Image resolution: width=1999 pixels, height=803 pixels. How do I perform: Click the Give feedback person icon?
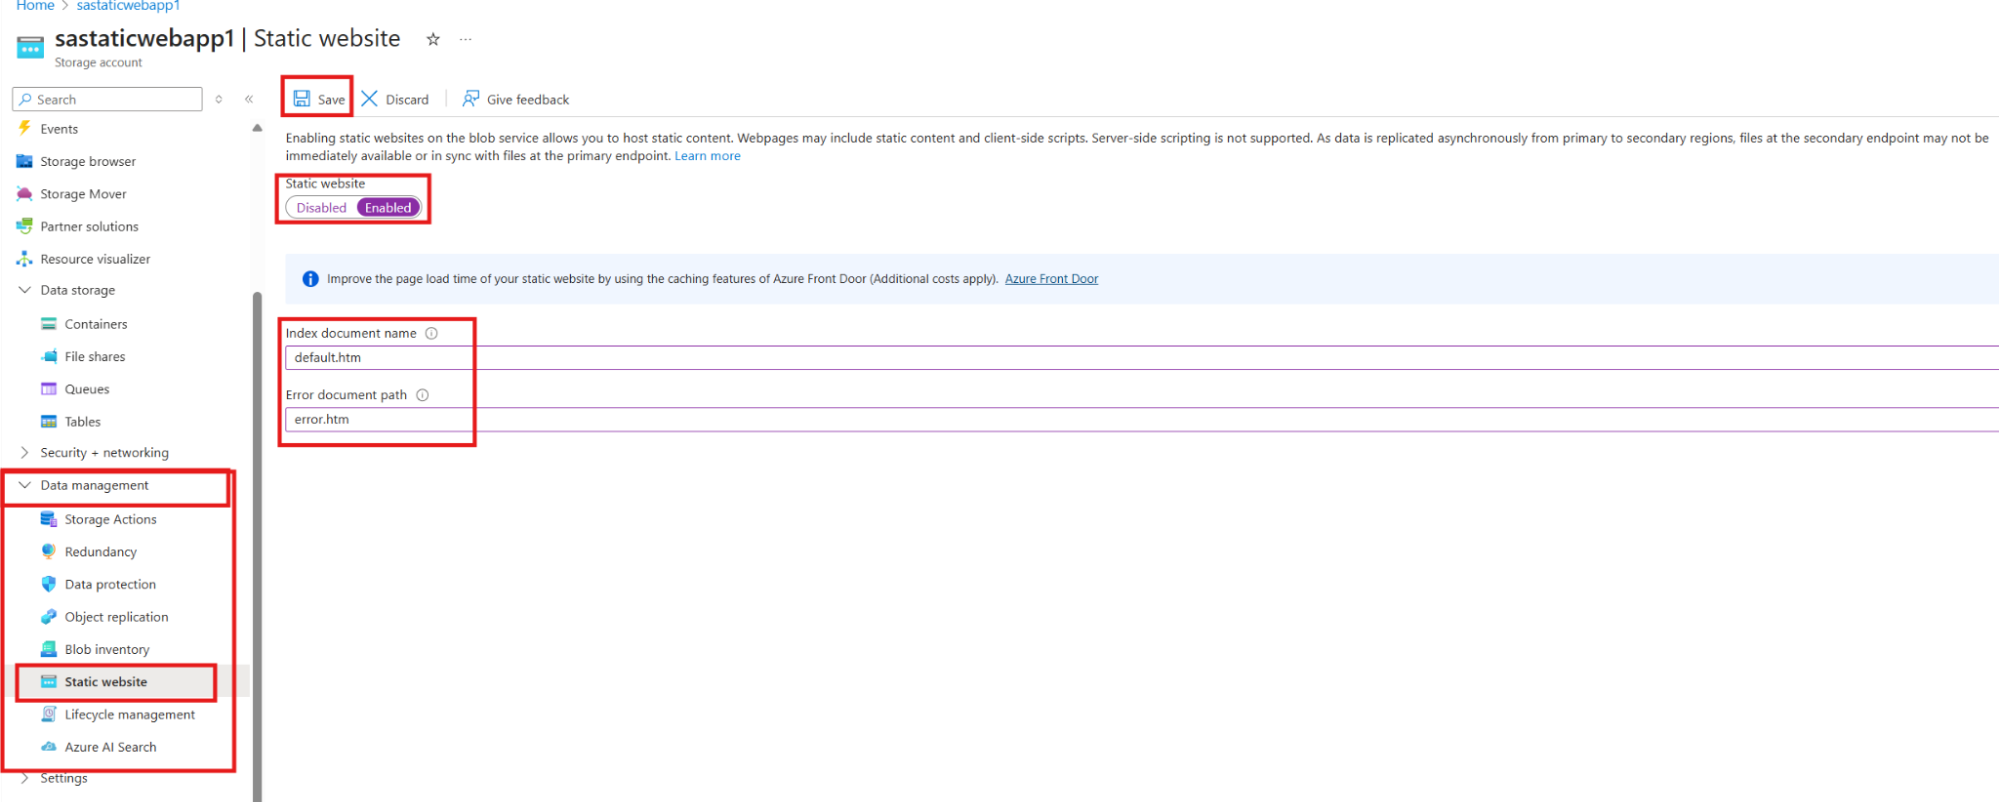point(471,99)
